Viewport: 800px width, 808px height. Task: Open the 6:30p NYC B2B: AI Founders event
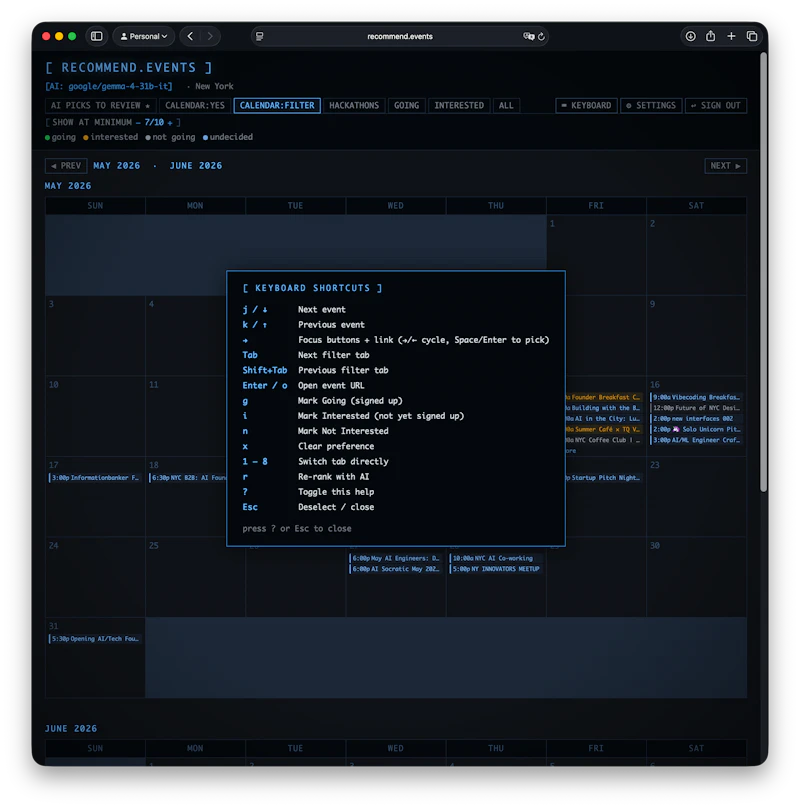(x=188, y=478)
